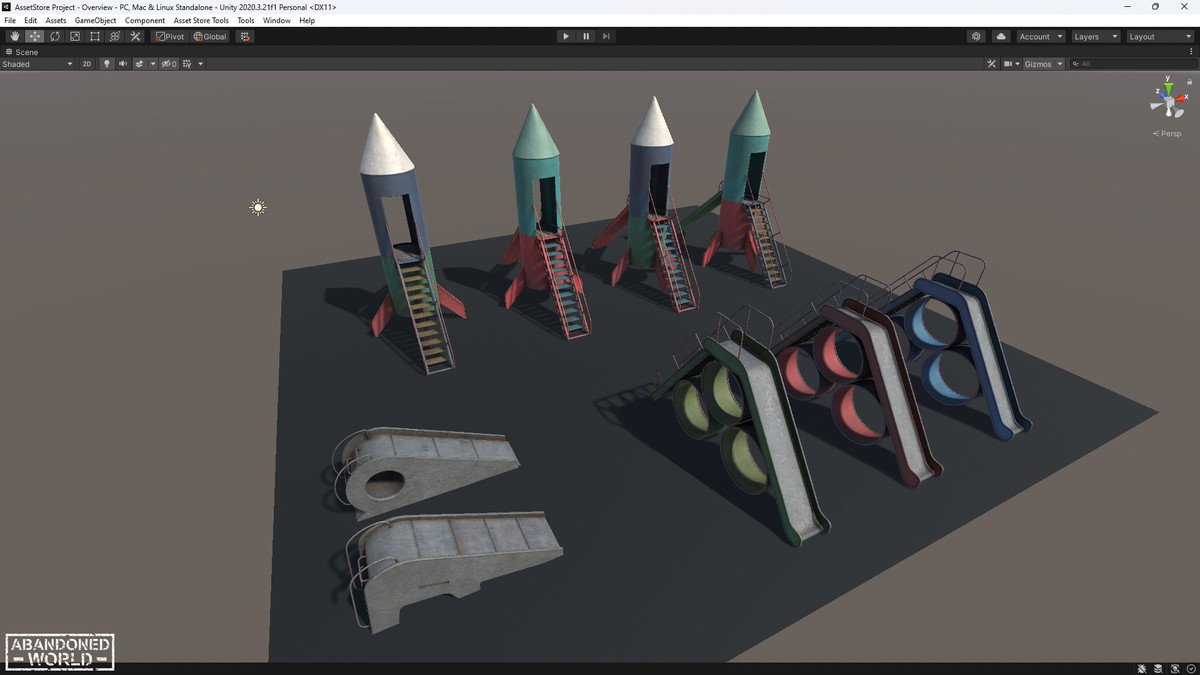Image resolution: width=1200 pixels, height=675 pixels.
Task: Open the Account dropdown
Action: point(1040,36)
